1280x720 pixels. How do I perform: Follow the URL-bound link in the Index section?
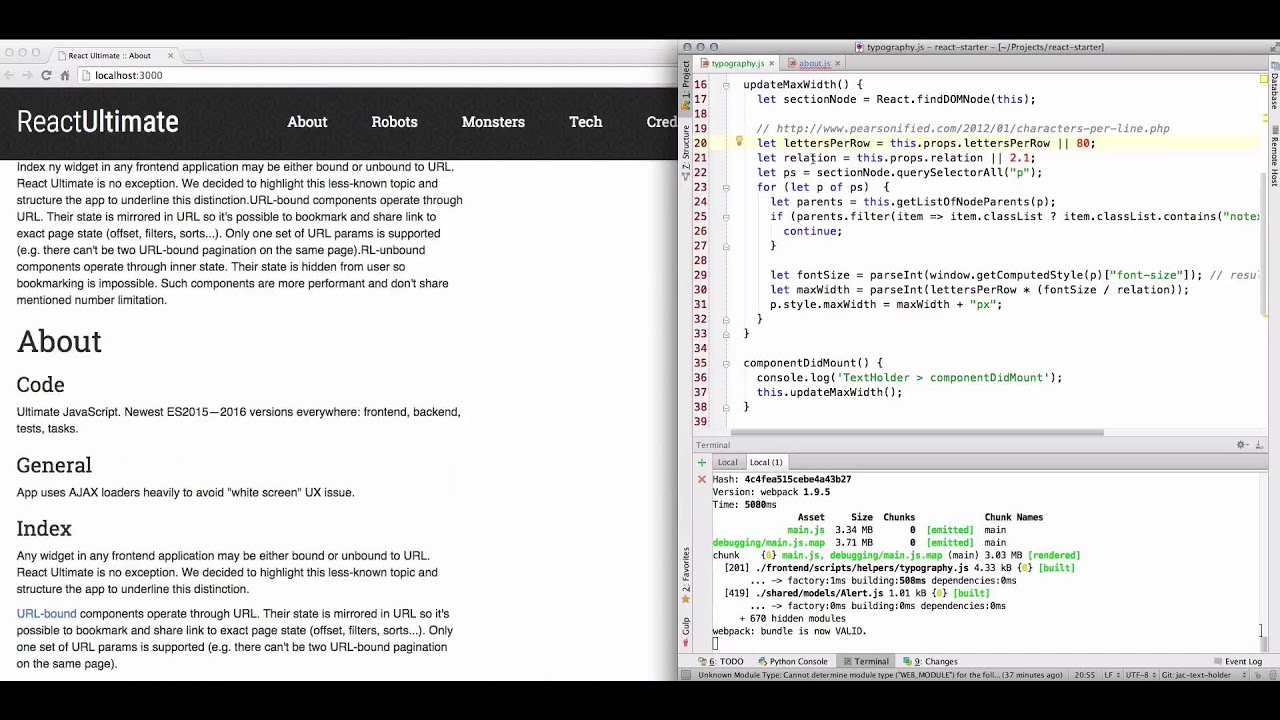[x=46, y=614]
